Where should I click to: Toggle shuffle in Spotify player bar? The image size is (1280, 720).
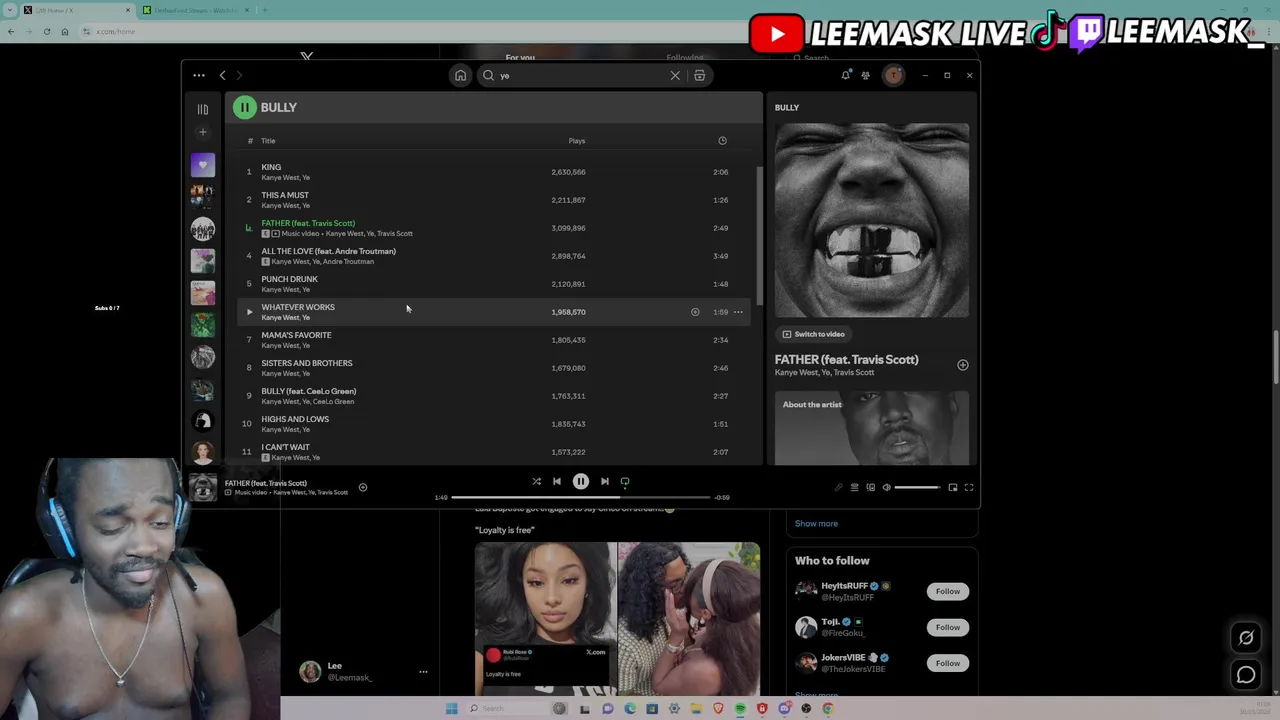tap(536, 482)
